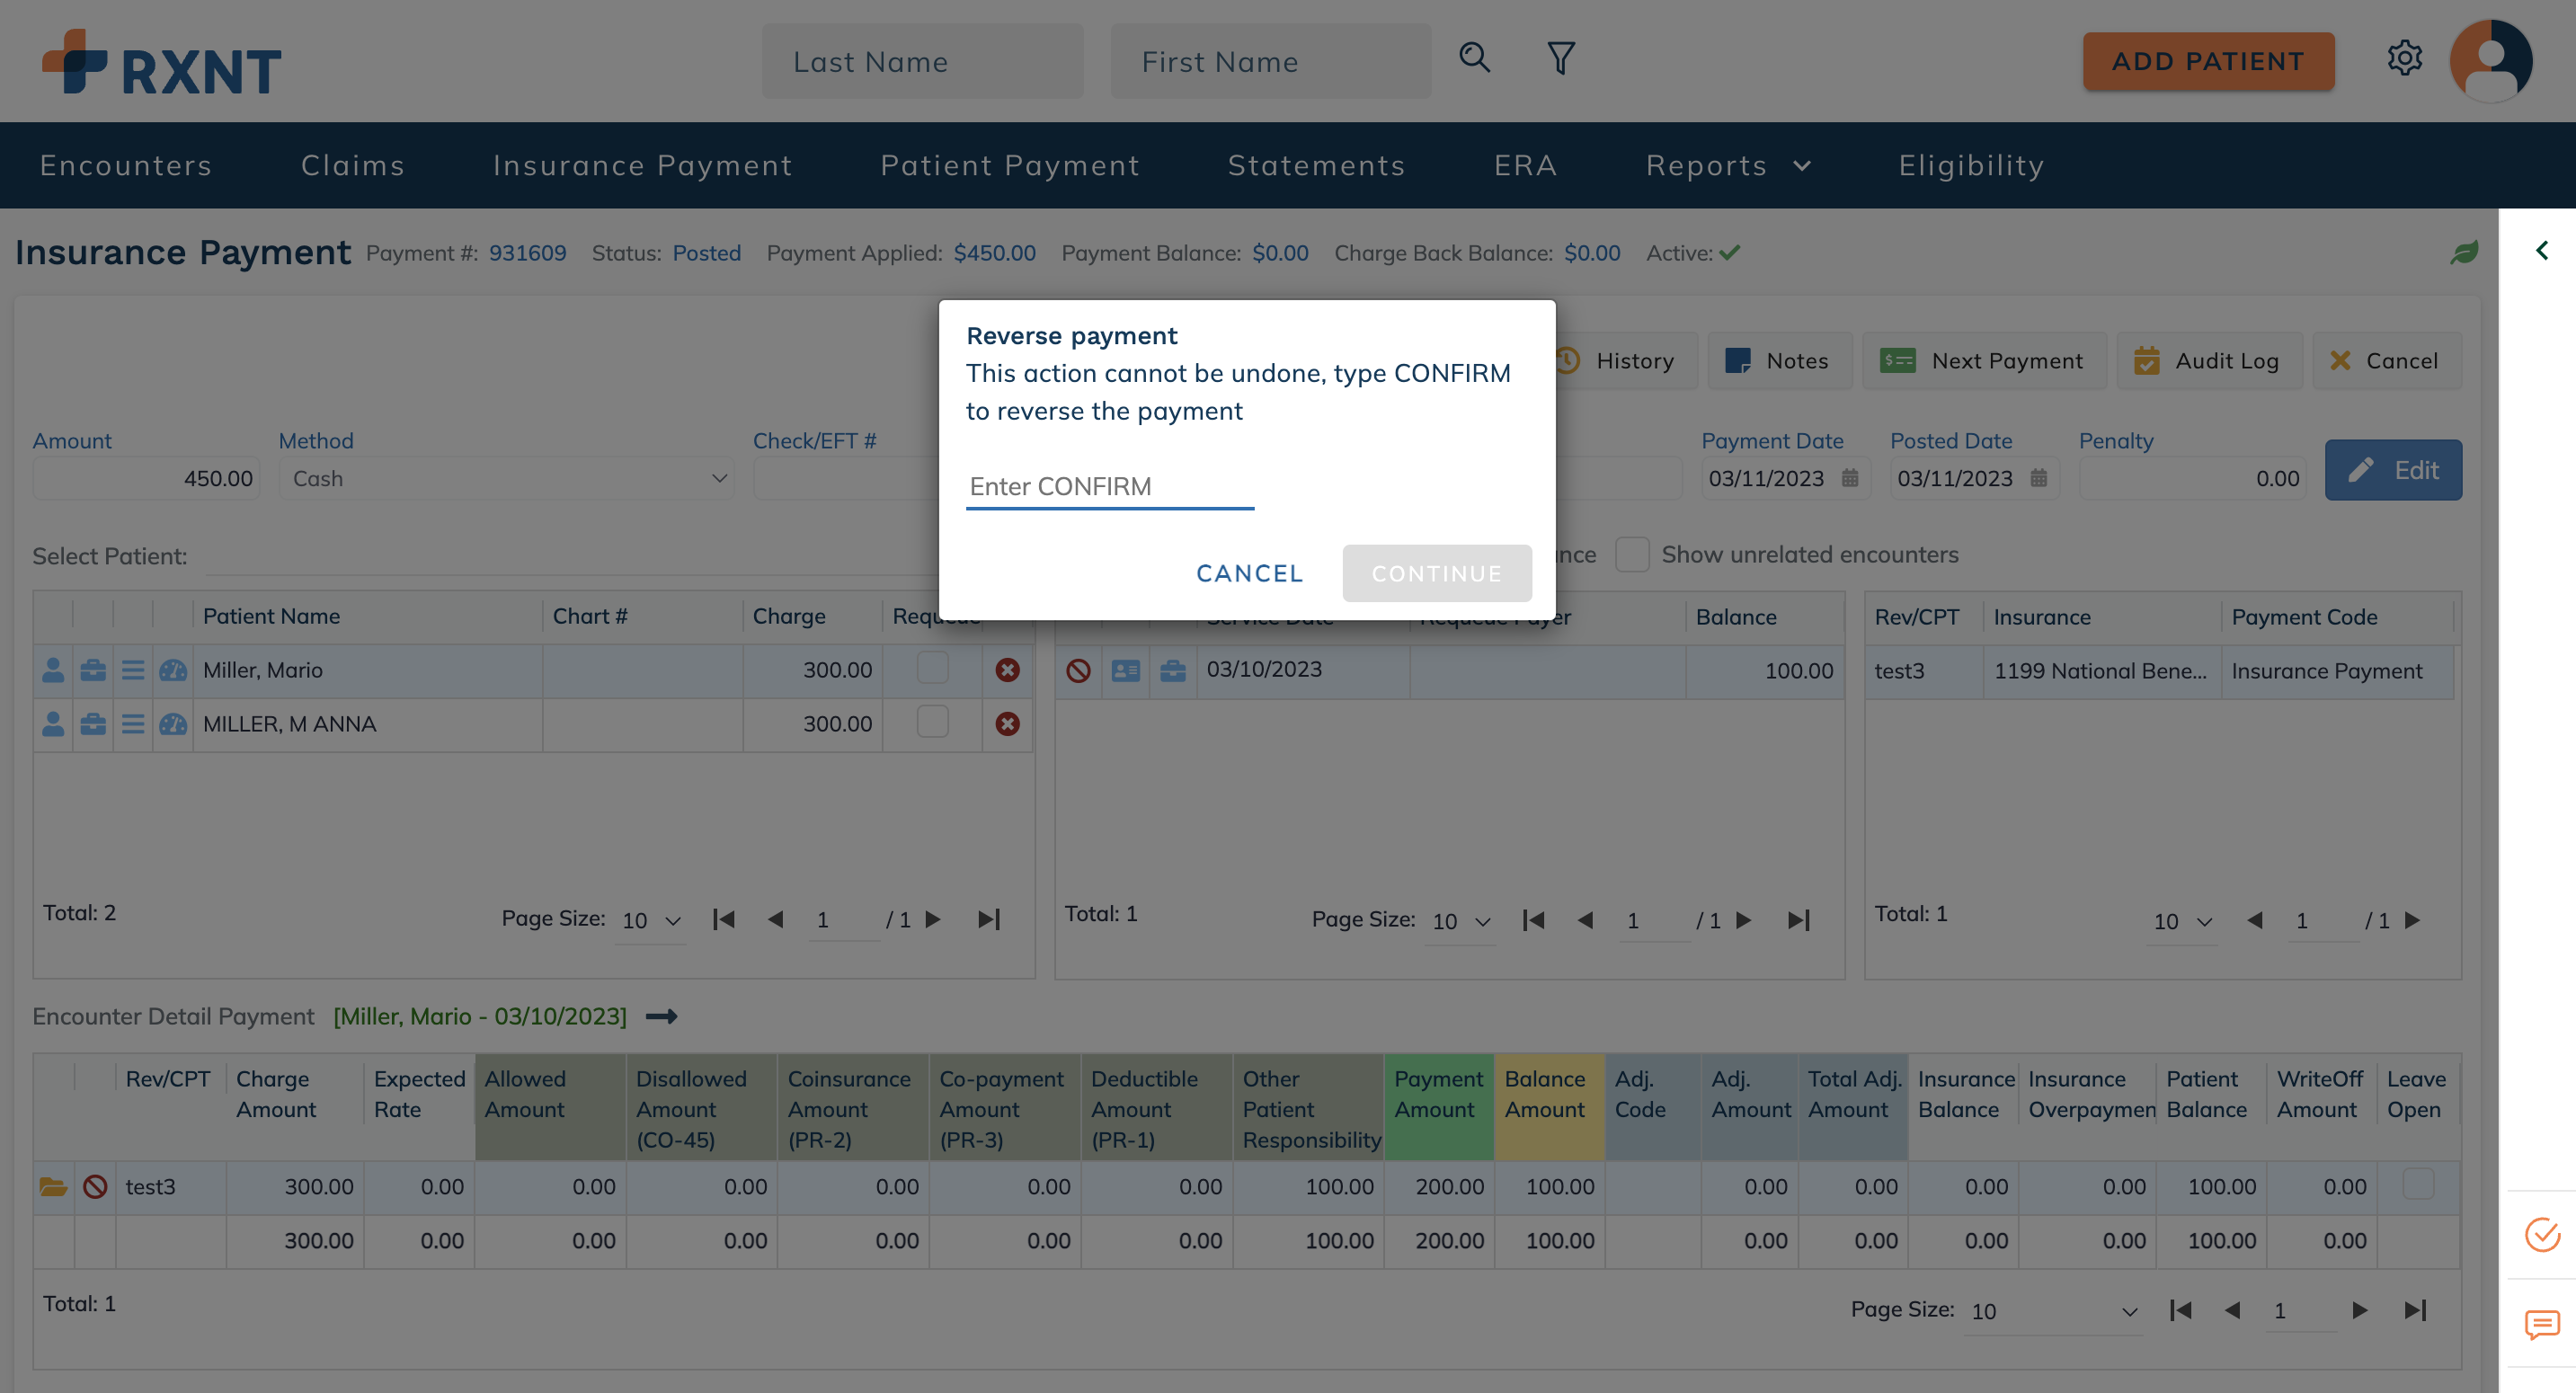
Task: Open dashboard gauge icon for Miller, Mario
Action: point(173,670)
